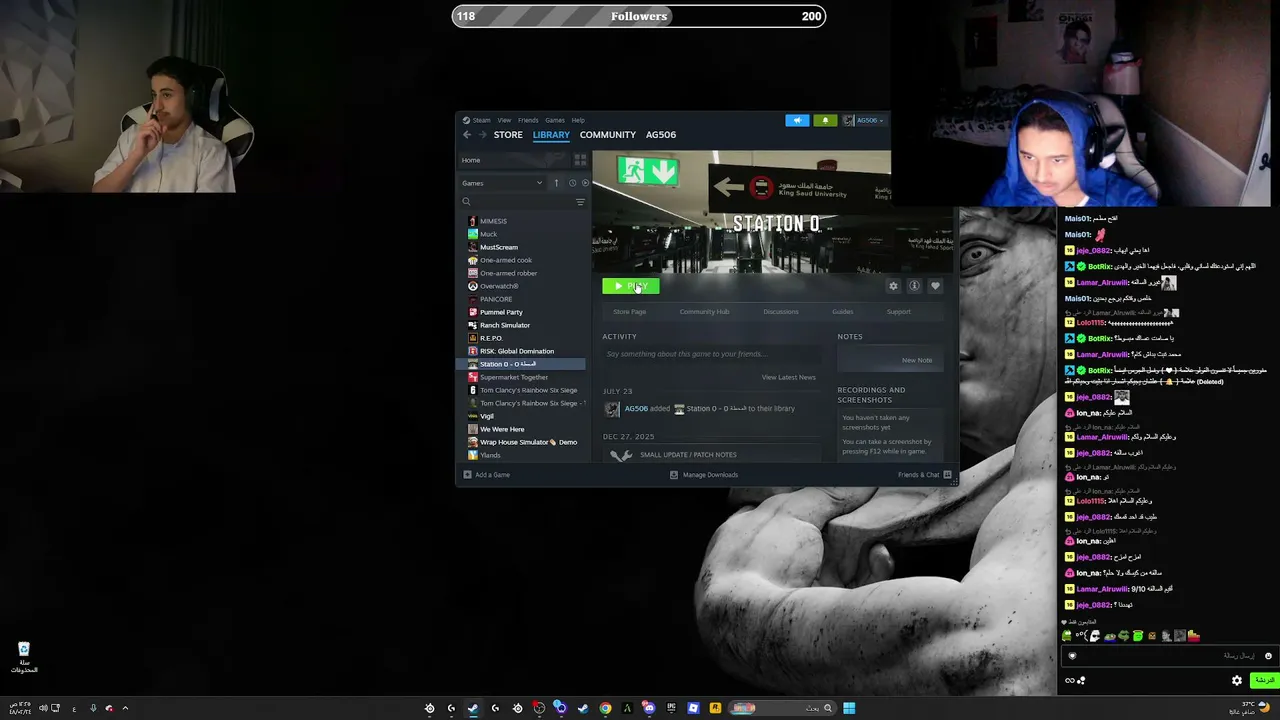
Task: Click the taskbar search box
Action: 781,708
